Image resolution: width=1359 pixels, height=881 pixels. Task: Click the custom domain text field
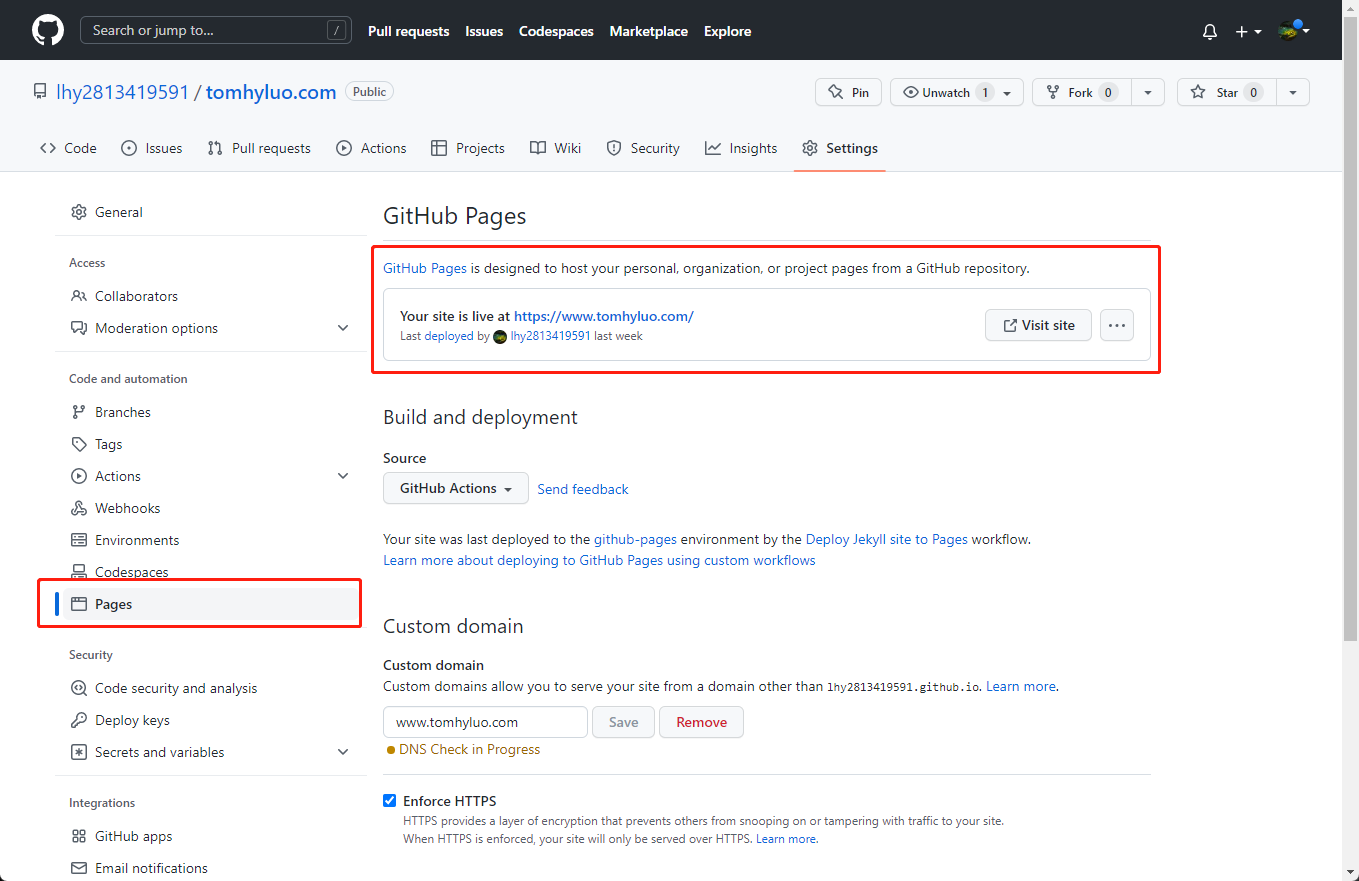(x=485, y=722)
